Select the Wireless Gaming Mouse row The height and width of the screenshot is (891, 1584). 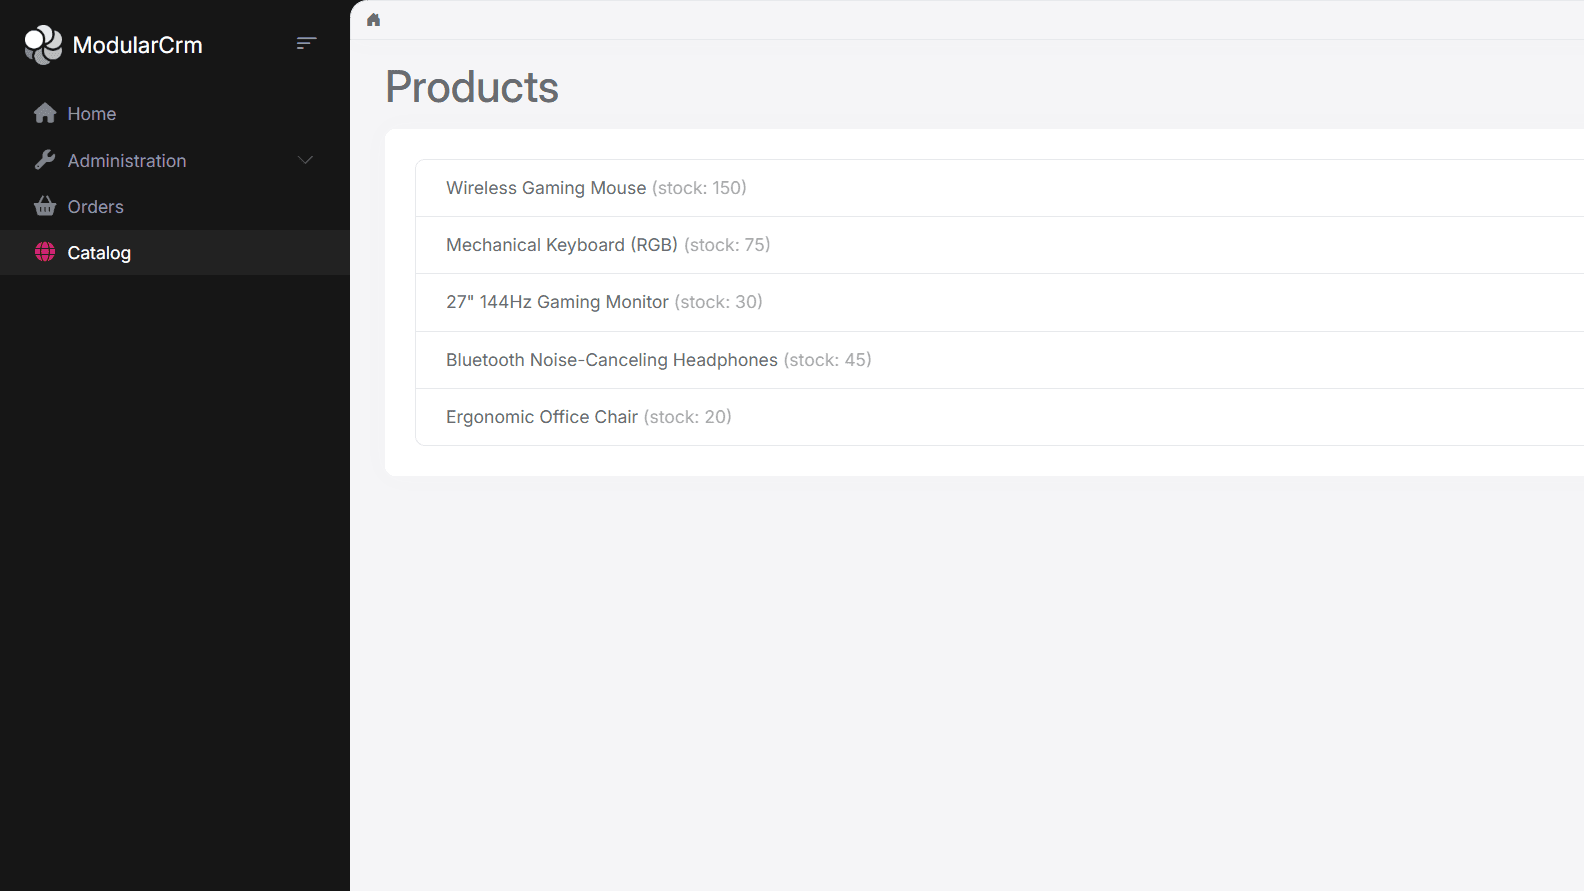(x=999, y=188)
